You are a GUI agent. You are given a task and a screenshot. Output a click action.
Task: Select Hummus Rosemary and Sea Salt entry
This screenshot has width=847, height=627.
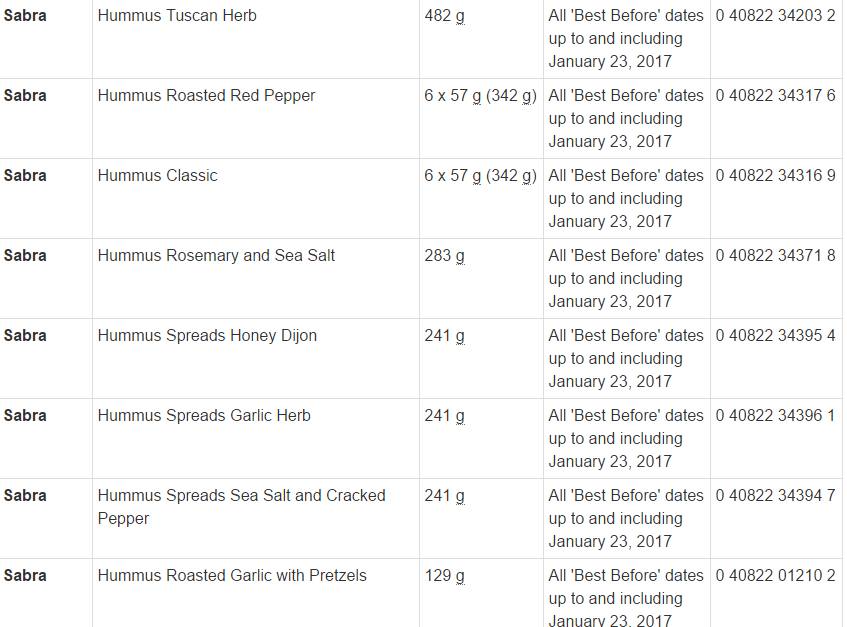coord(216,256)
